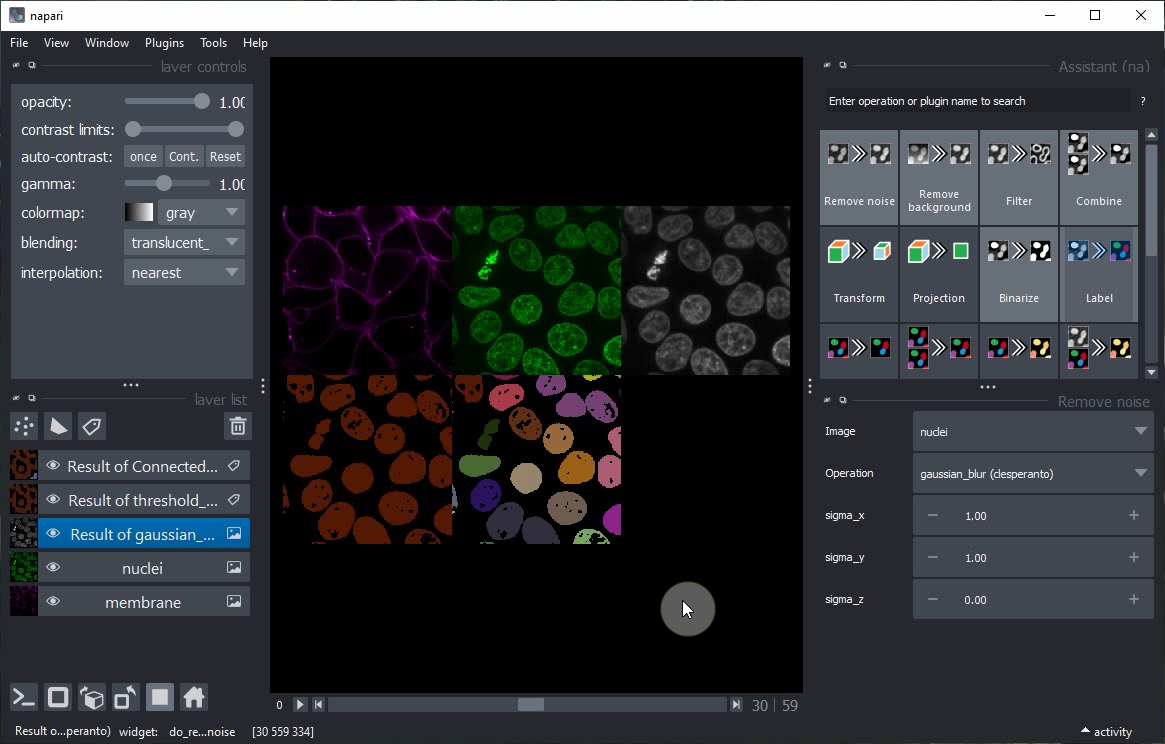Toggle 2D/3D view mode icon
Image resolution: width=1165 pixels, height=744 pixels.
click(58, 697)
